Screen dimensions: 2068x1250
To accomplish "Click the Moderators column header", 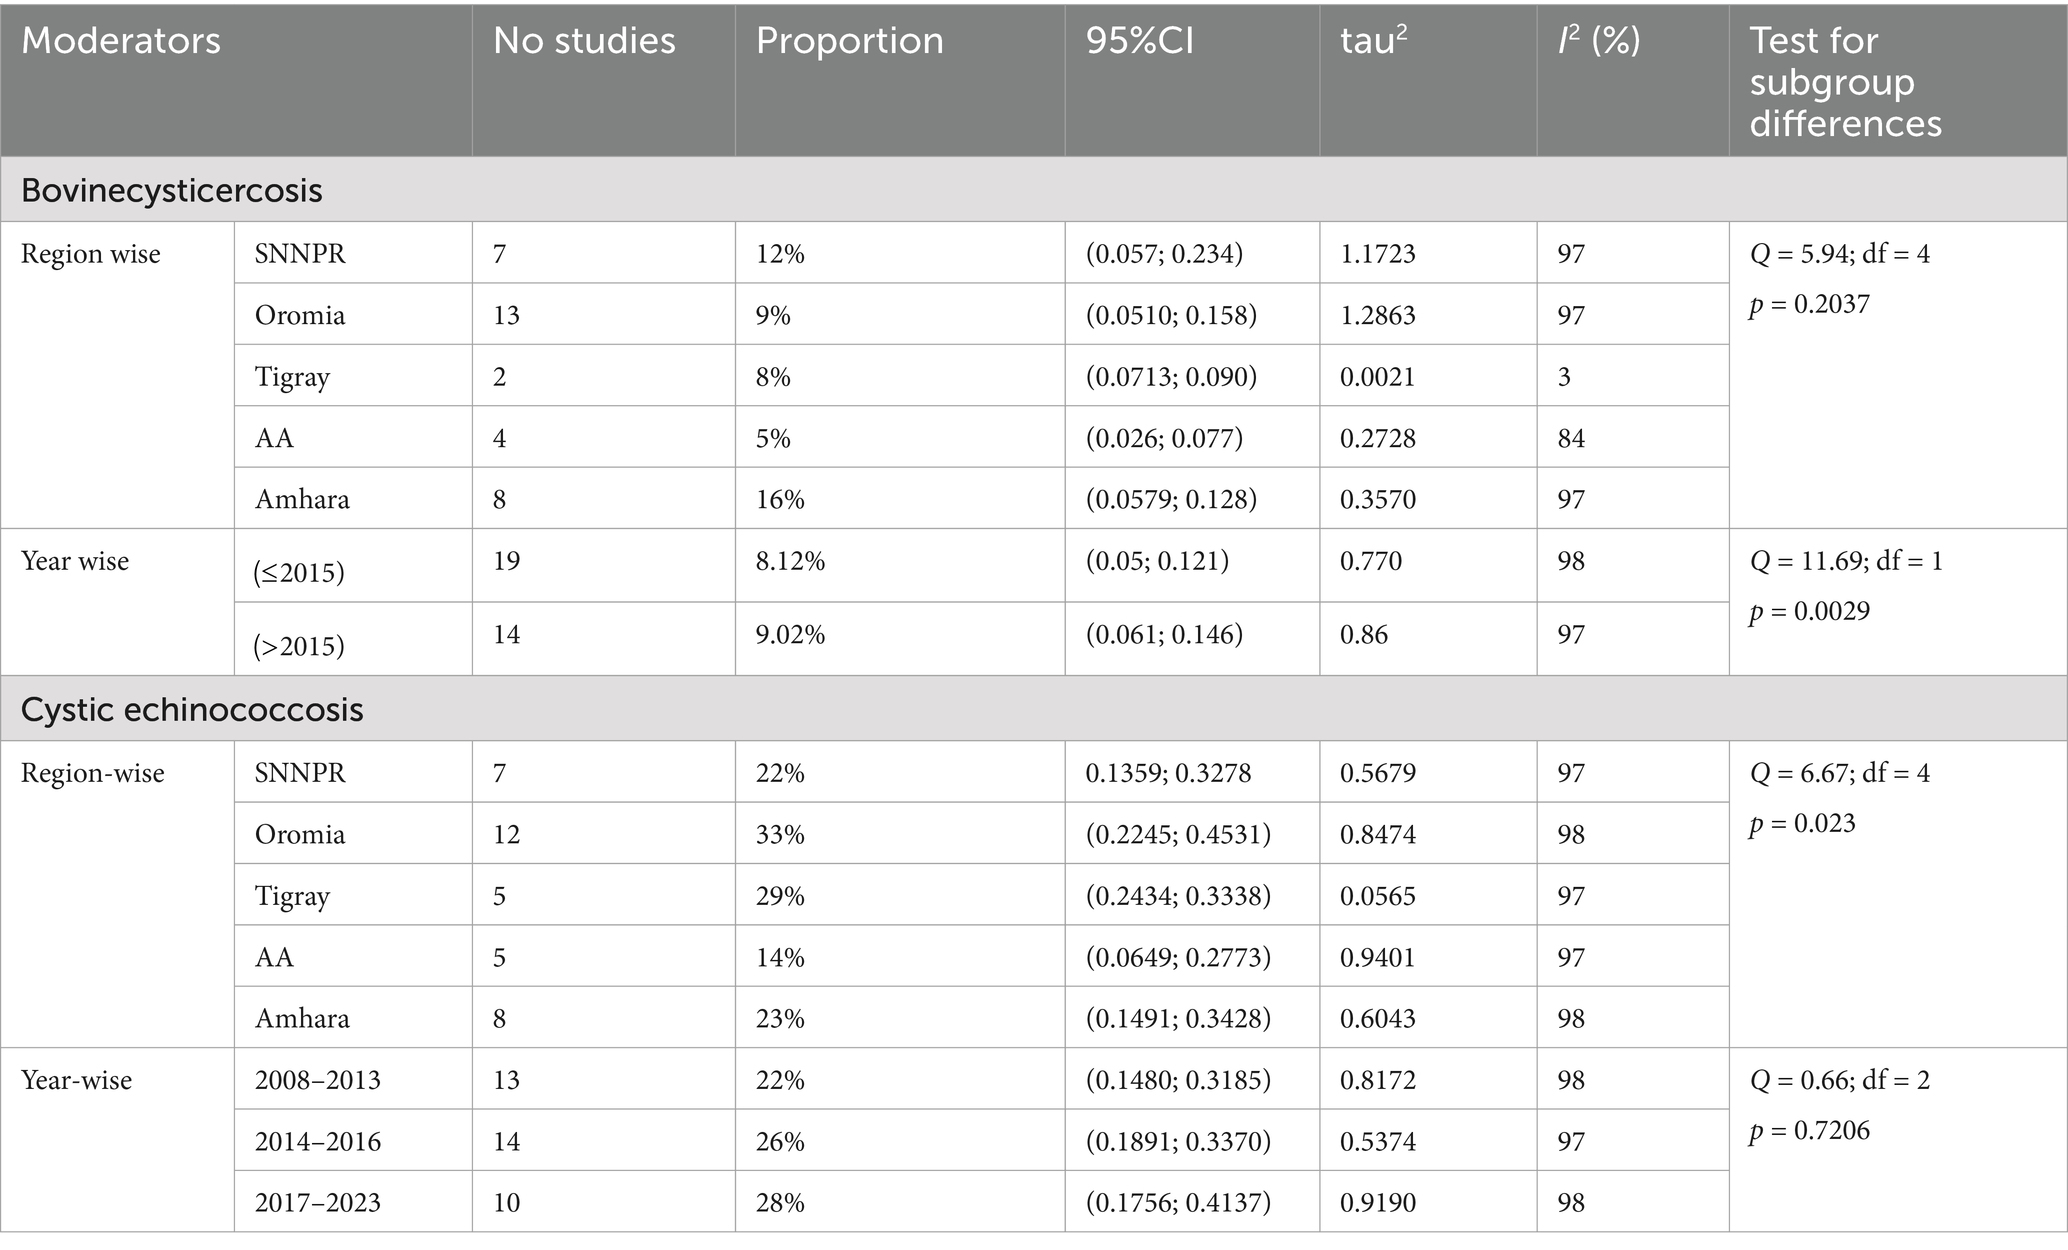I will click(x=121, y=41).
